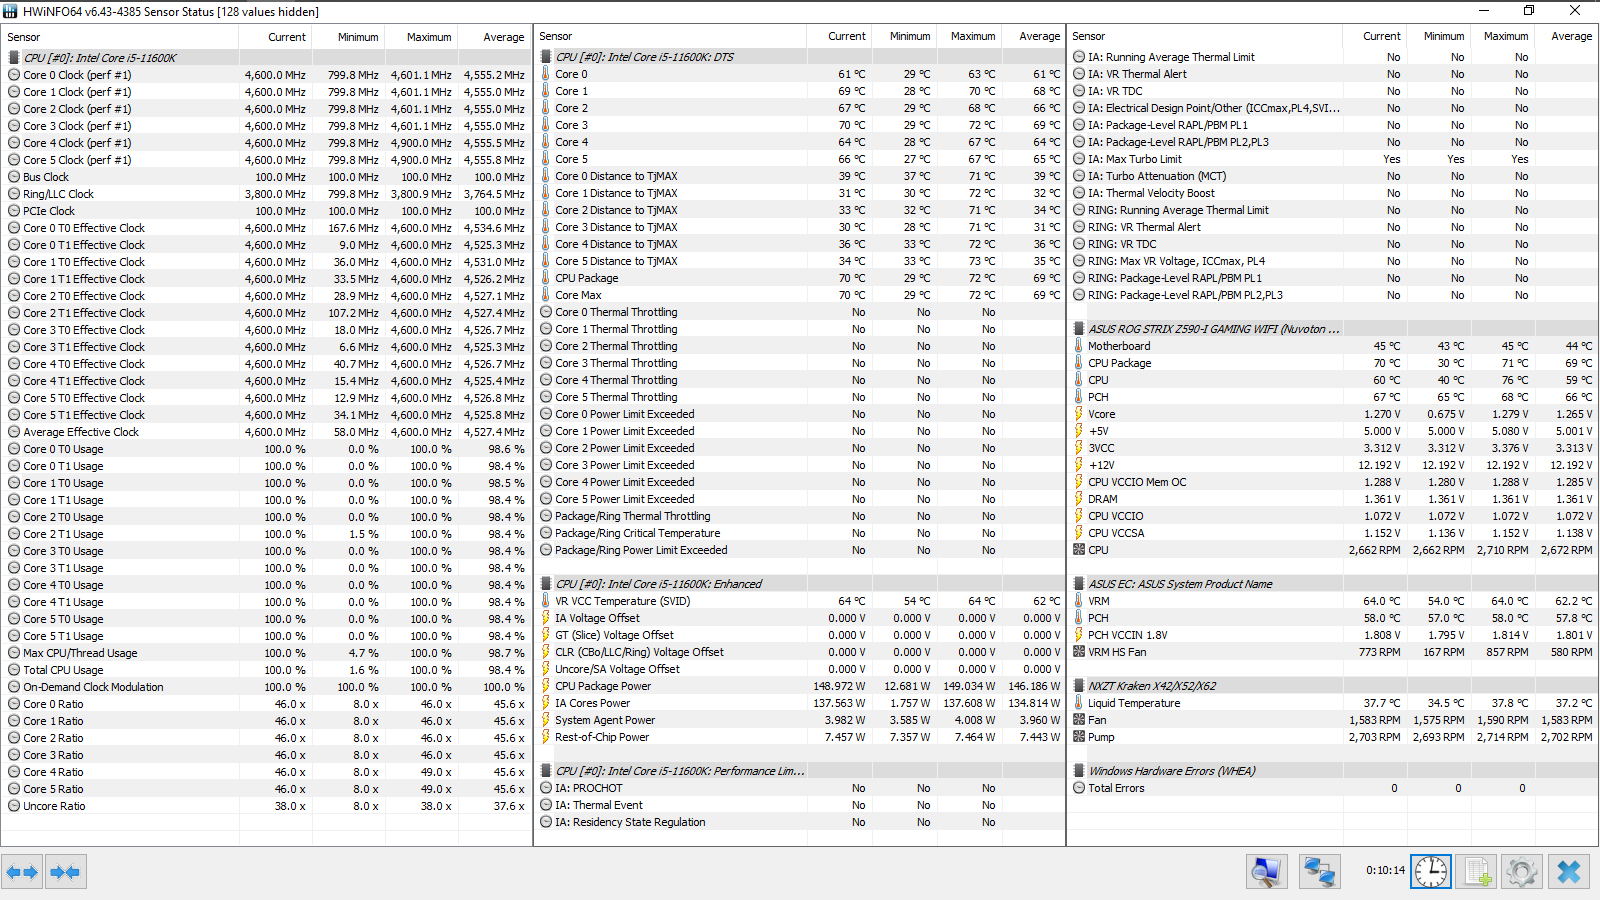Select the PCIe Clock row
Screen dimensions: 1600x900
click(267, 211)
